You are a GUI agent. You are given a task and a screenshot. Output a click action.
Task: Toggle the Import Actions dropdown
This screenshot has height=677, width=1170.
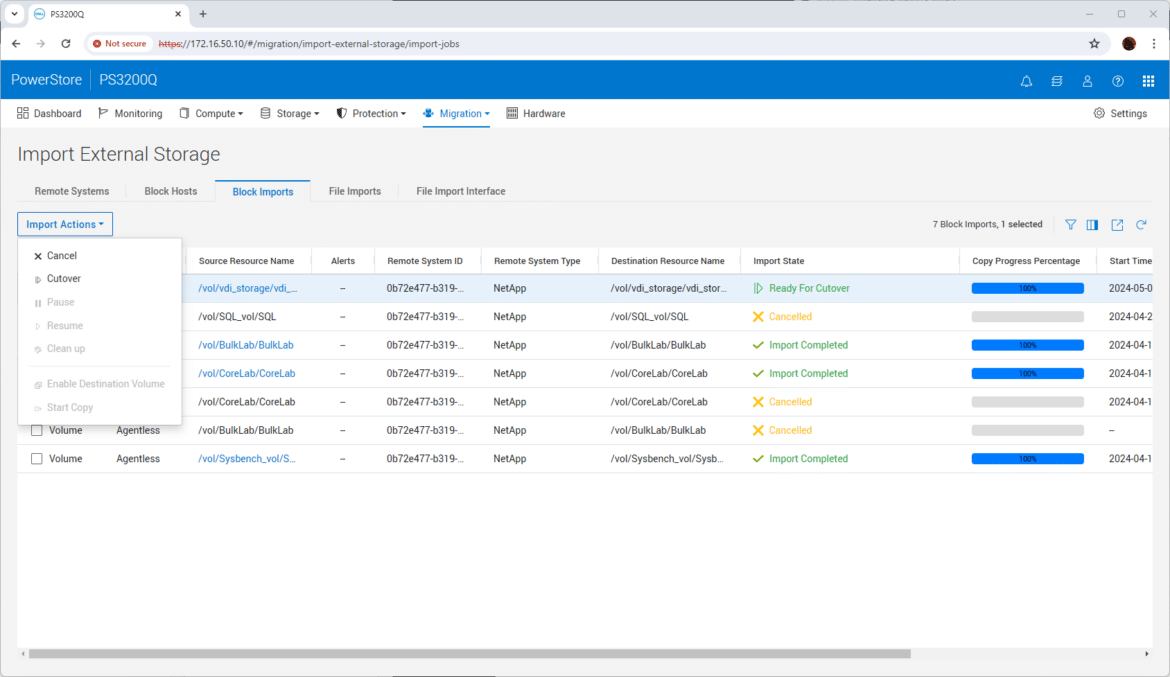tap(65, 225)
